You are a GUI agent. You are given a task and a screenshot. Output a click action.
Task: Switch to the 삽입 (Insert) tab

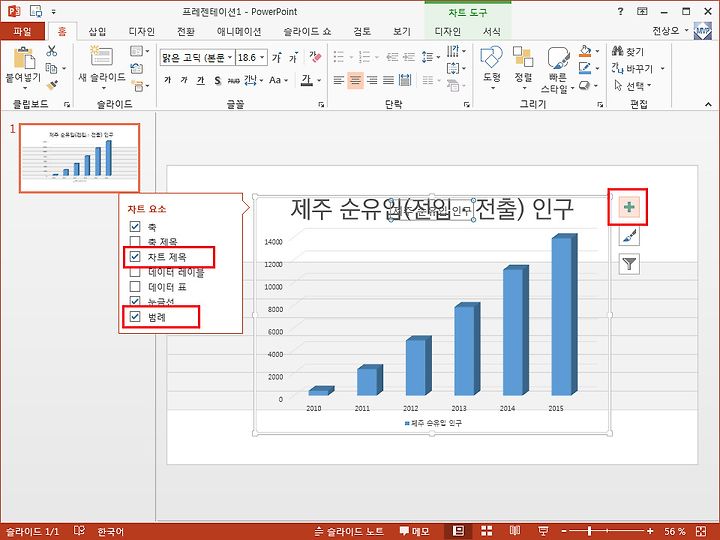(x=97, y=31)
